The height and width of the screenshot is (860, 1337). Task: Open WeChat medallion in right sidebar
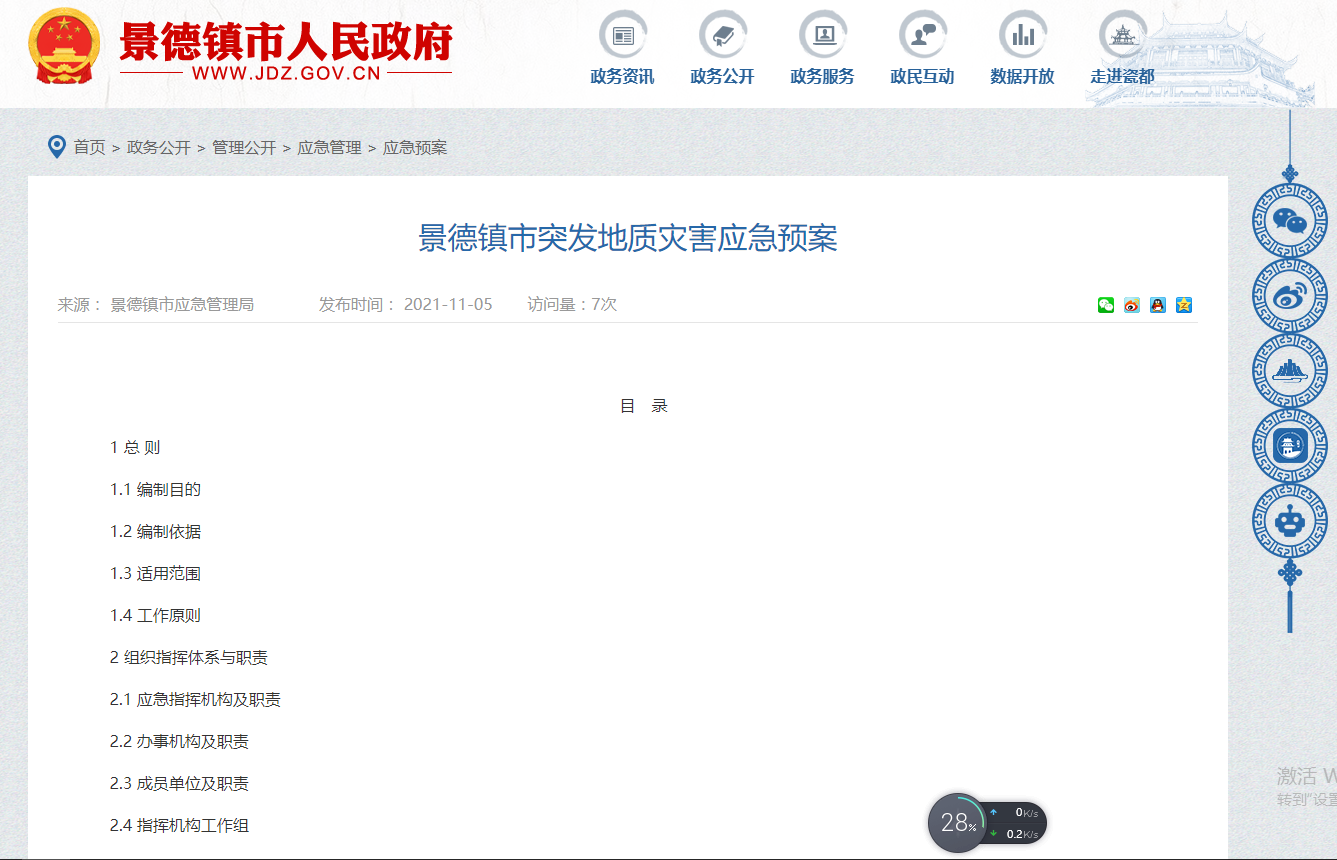1289,221
